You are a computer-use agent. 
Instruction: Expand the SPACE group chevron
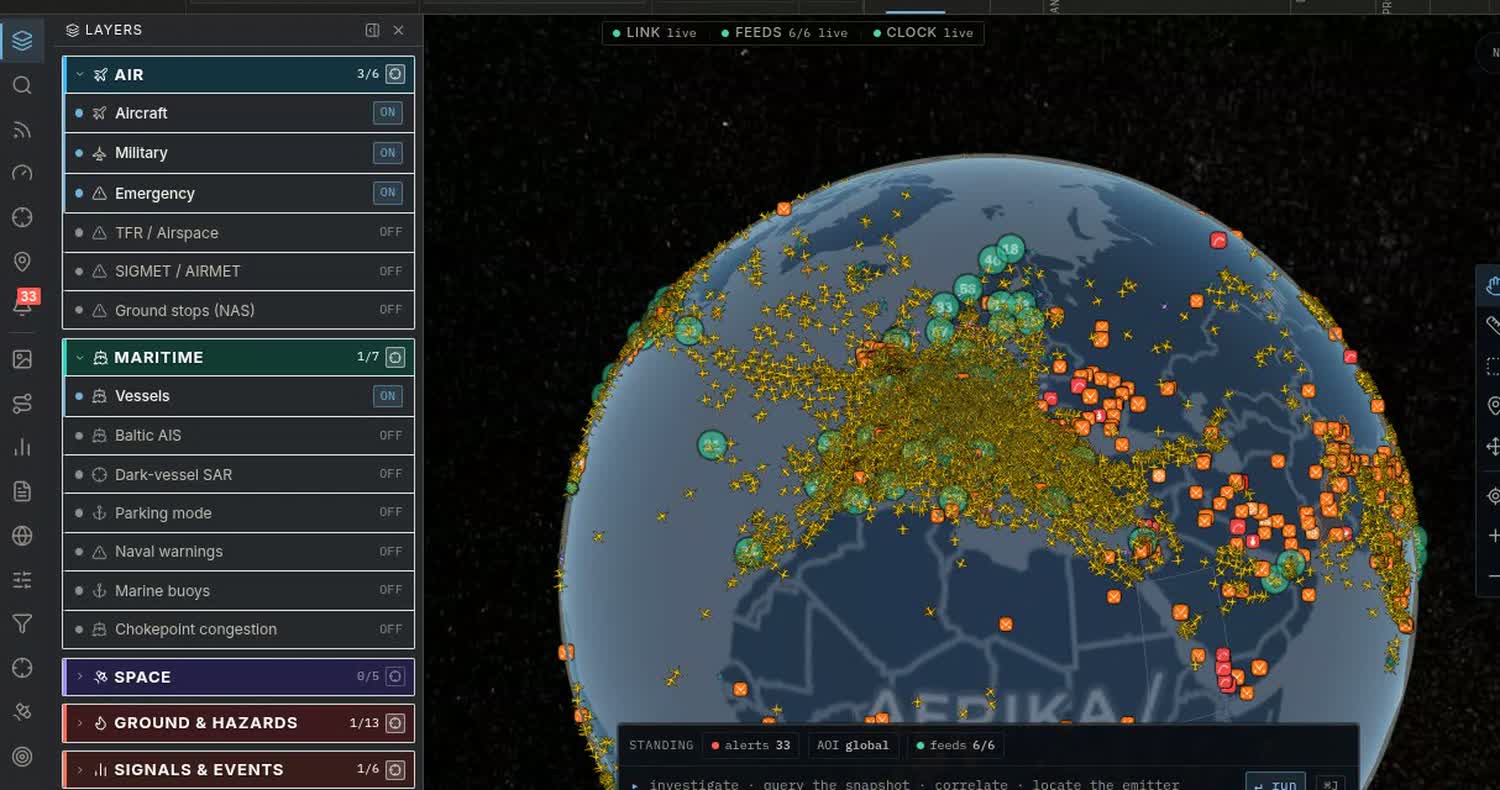[x=80, y=677]
